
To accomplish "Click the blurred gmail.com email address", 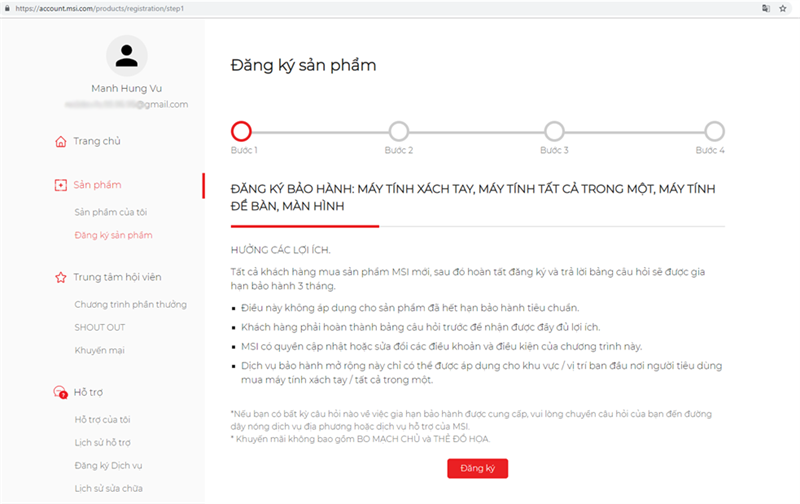I will click(x=127, y=104).
